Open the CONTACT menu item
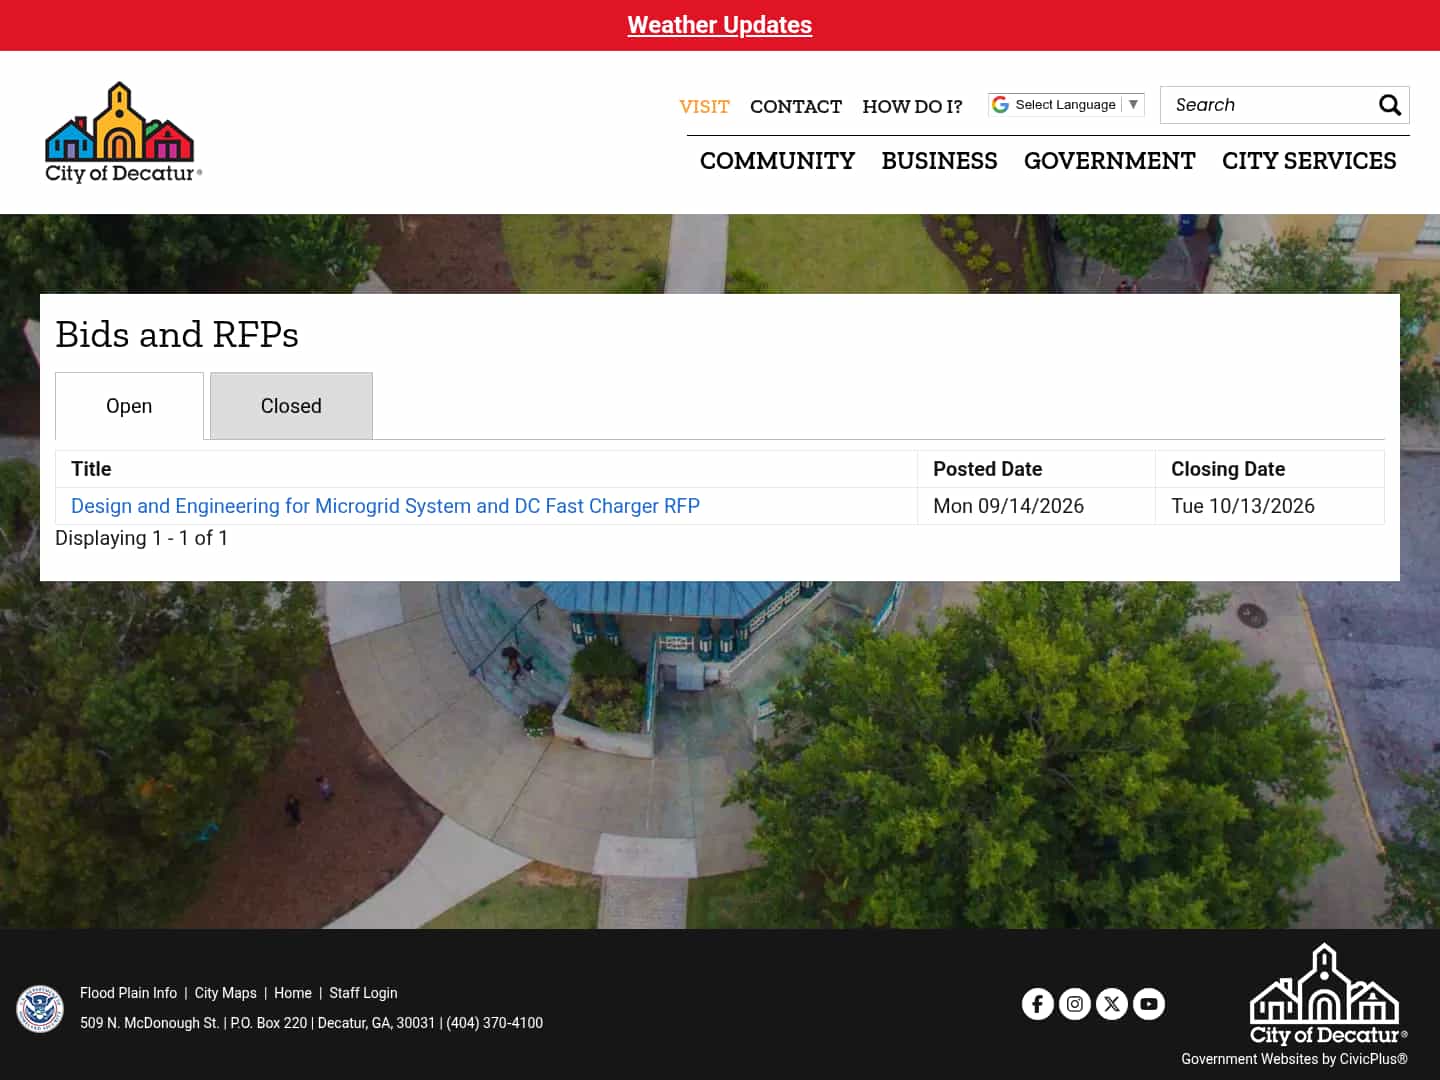Image resolution: width=1440 pixels, height=1080 pixels. pos(796,106)
